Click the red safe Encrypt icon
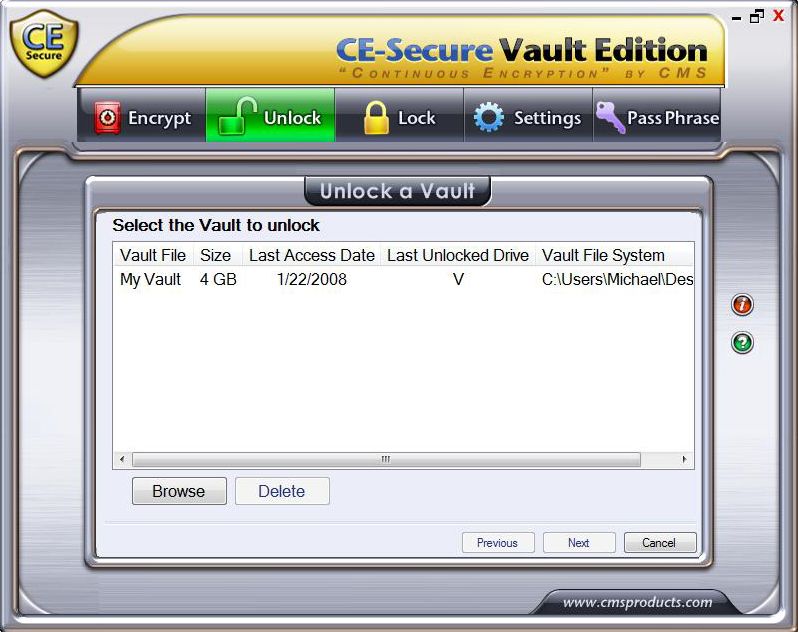 (x=107, y=118)
